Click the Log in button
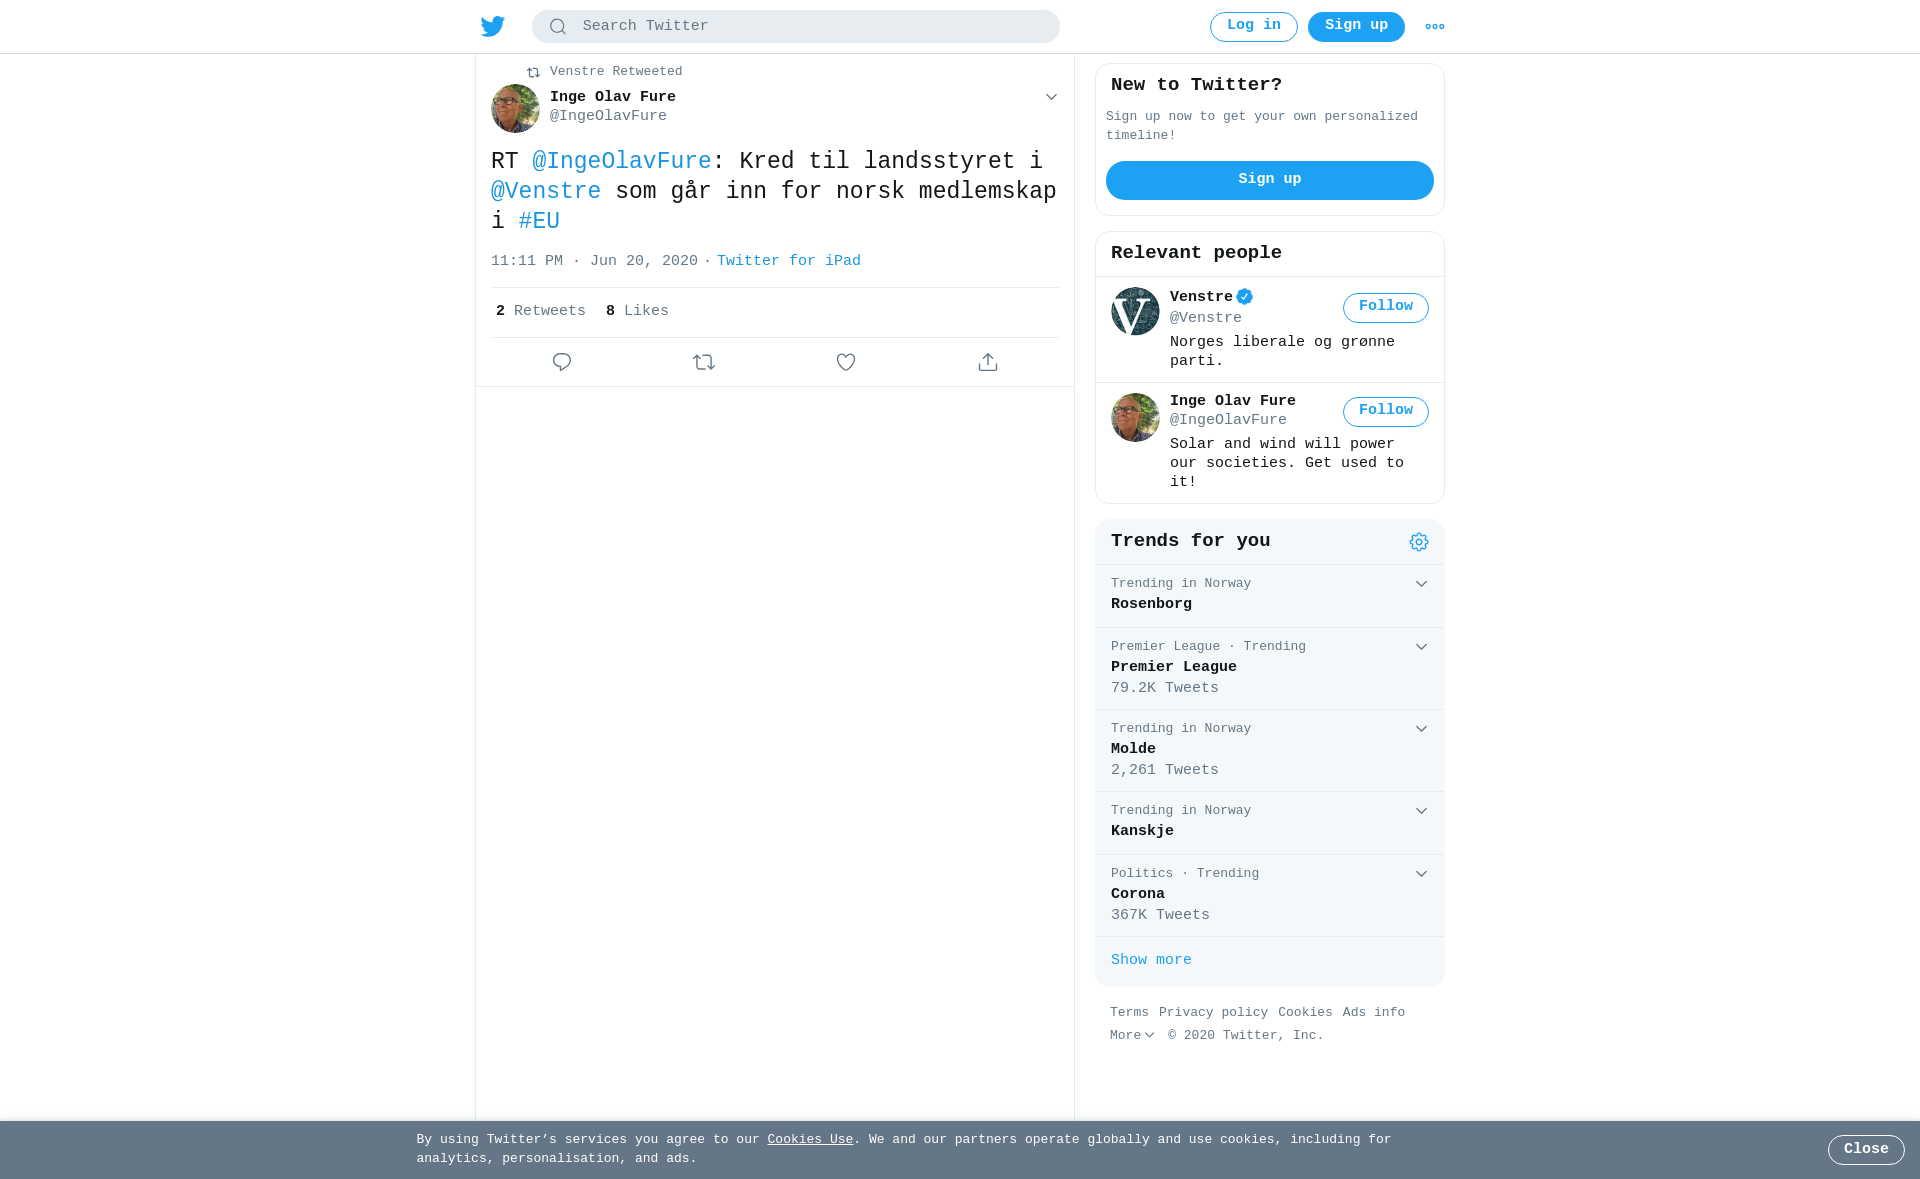 (1254, 27)
